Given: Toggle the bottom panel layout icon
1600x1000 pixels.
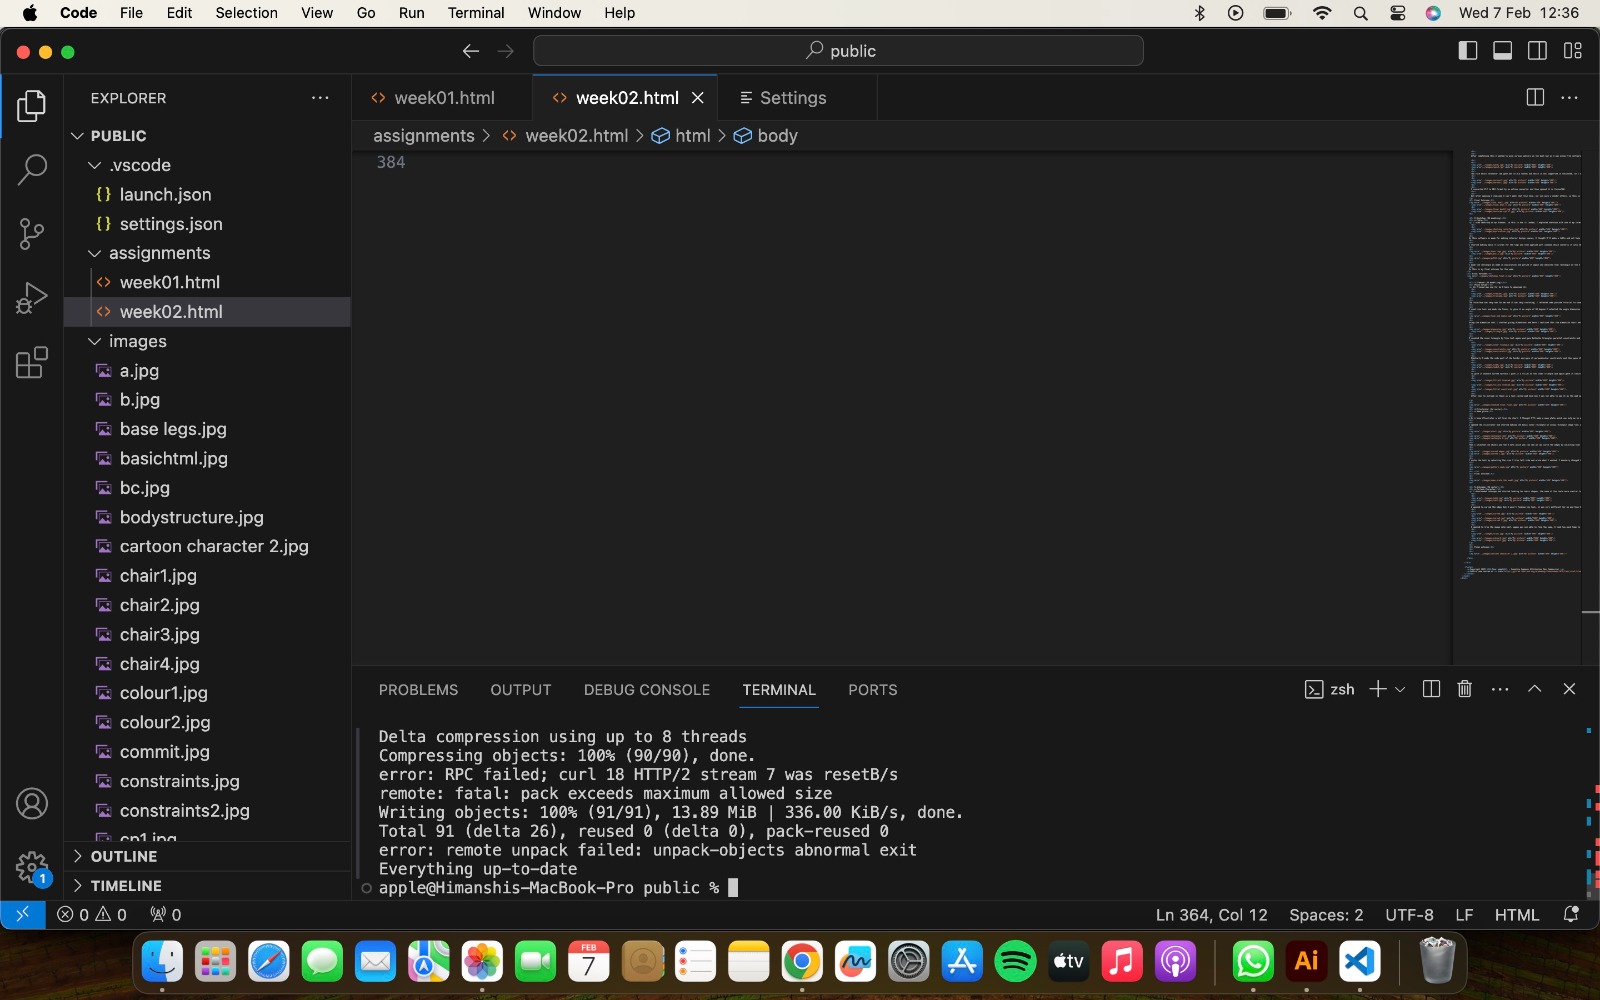Looking at the screenshot, I should (x=1502, y=51).
